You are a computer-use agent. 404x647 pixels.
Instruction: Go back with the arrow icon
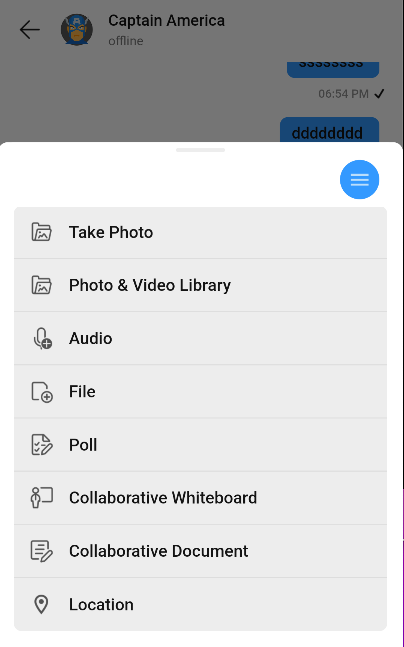(30, 30)
